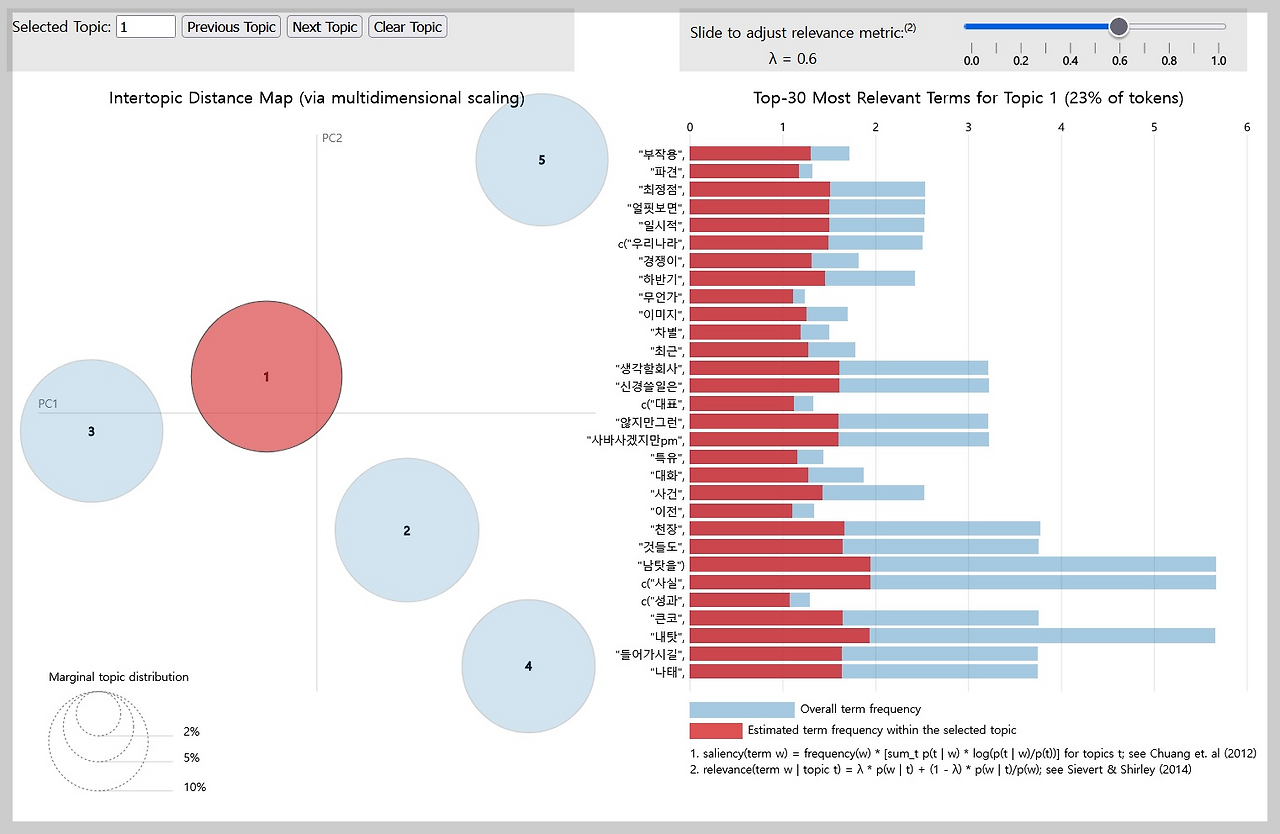Click the red topic 1 circle
This screenshot has height=834, width=1280.
pos(267,377)
